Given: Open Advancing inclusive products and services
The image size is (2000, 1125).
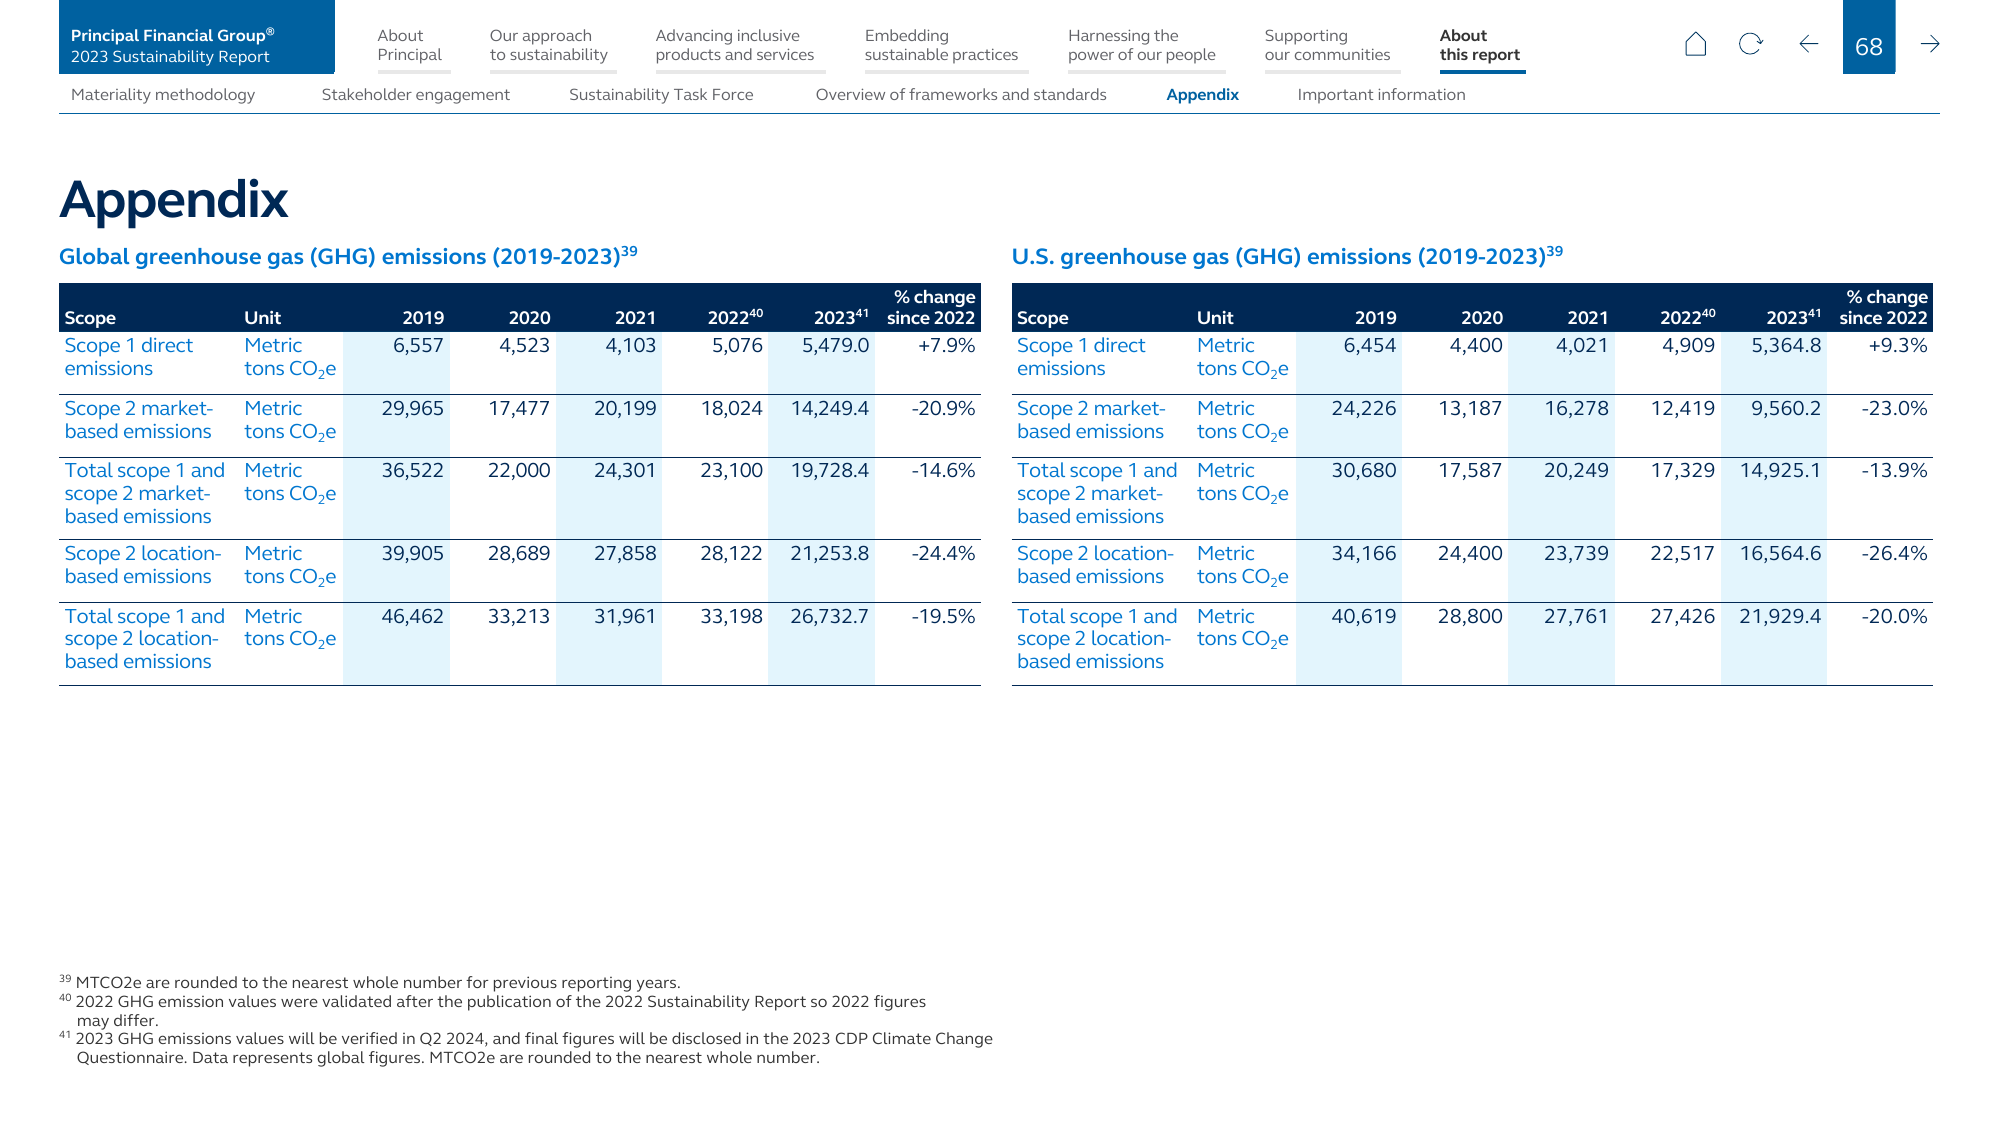Looking at the screenshot, I should coord(735,45).
